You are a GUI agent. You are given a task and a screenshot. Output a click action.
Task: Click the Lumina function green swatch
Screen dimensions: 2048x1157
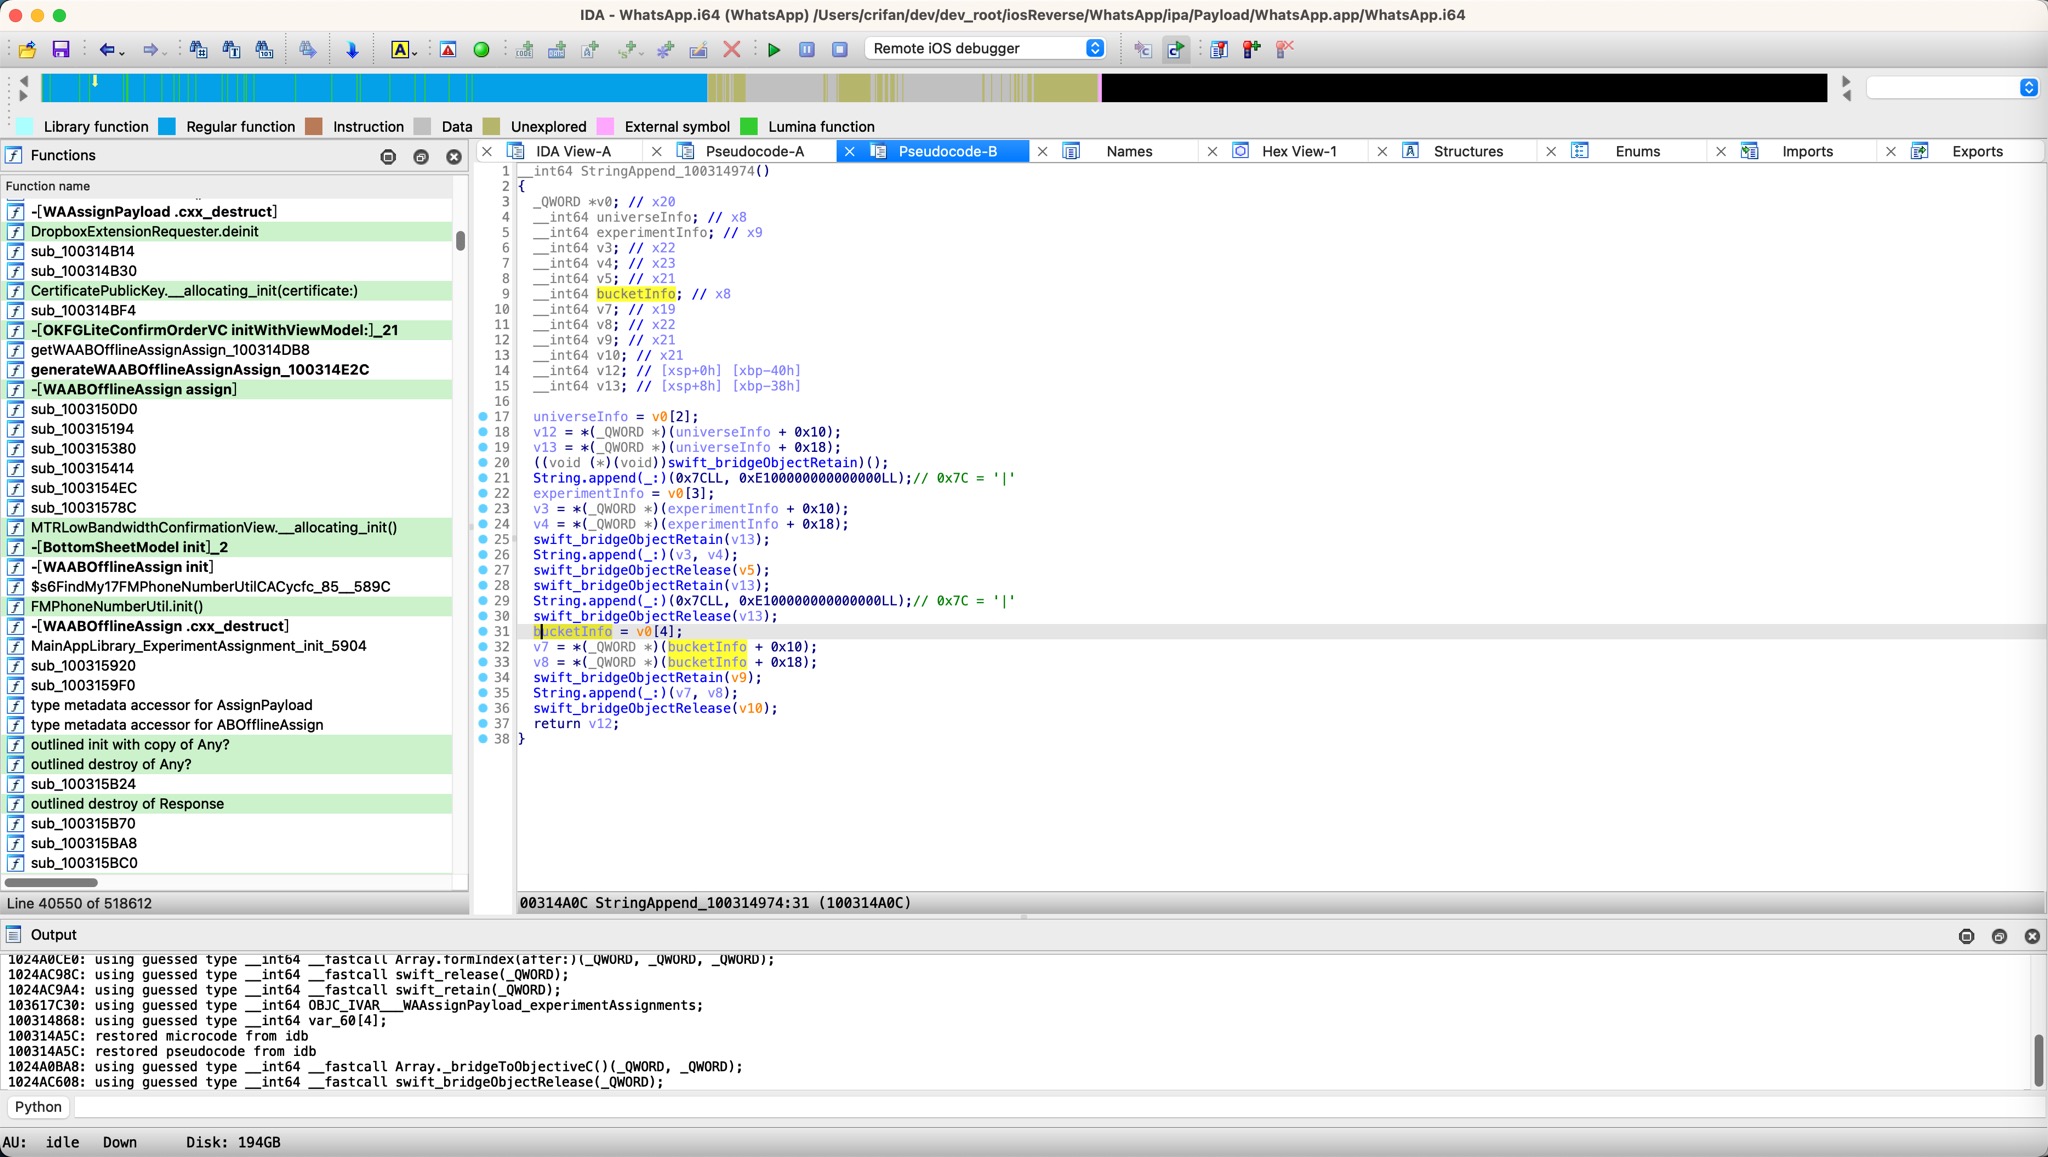749,126
